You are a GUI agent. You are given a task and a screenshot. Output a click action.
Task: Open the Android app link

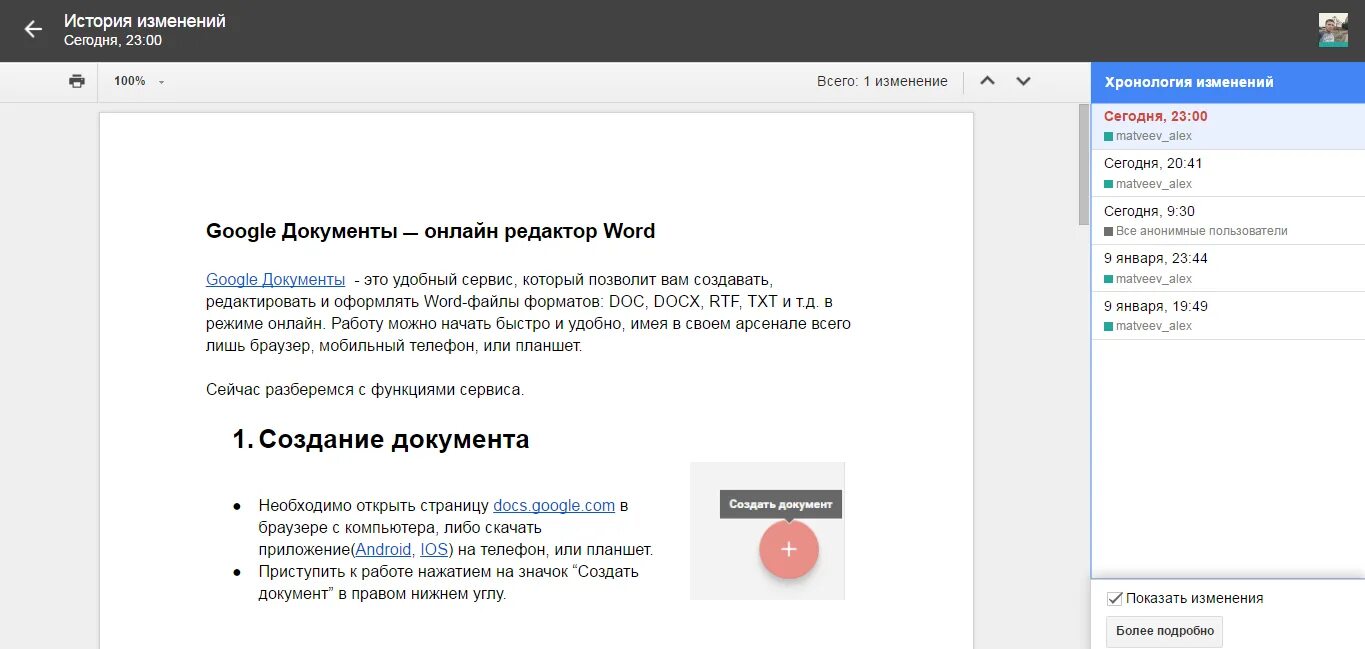[383, 549]
